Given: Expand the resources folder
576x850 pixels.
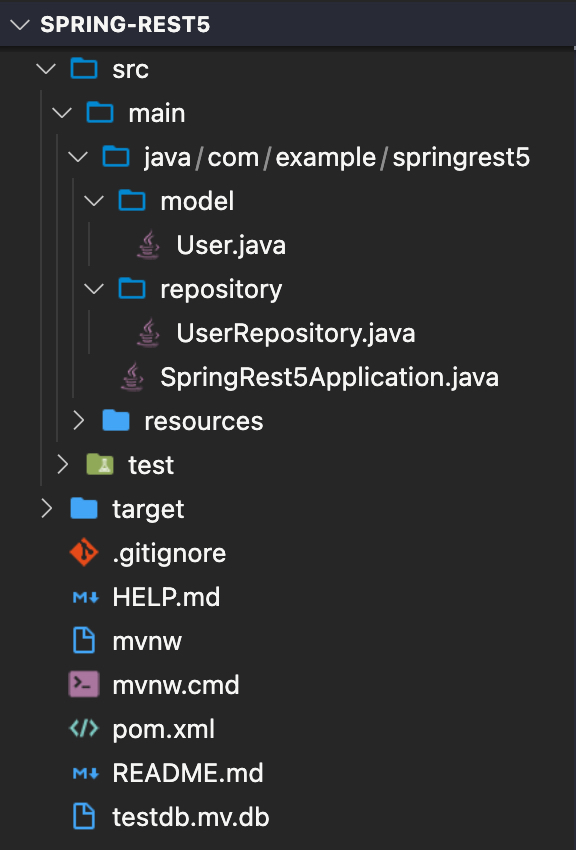Looking at the screenshot, I should (x=79, y=420).
